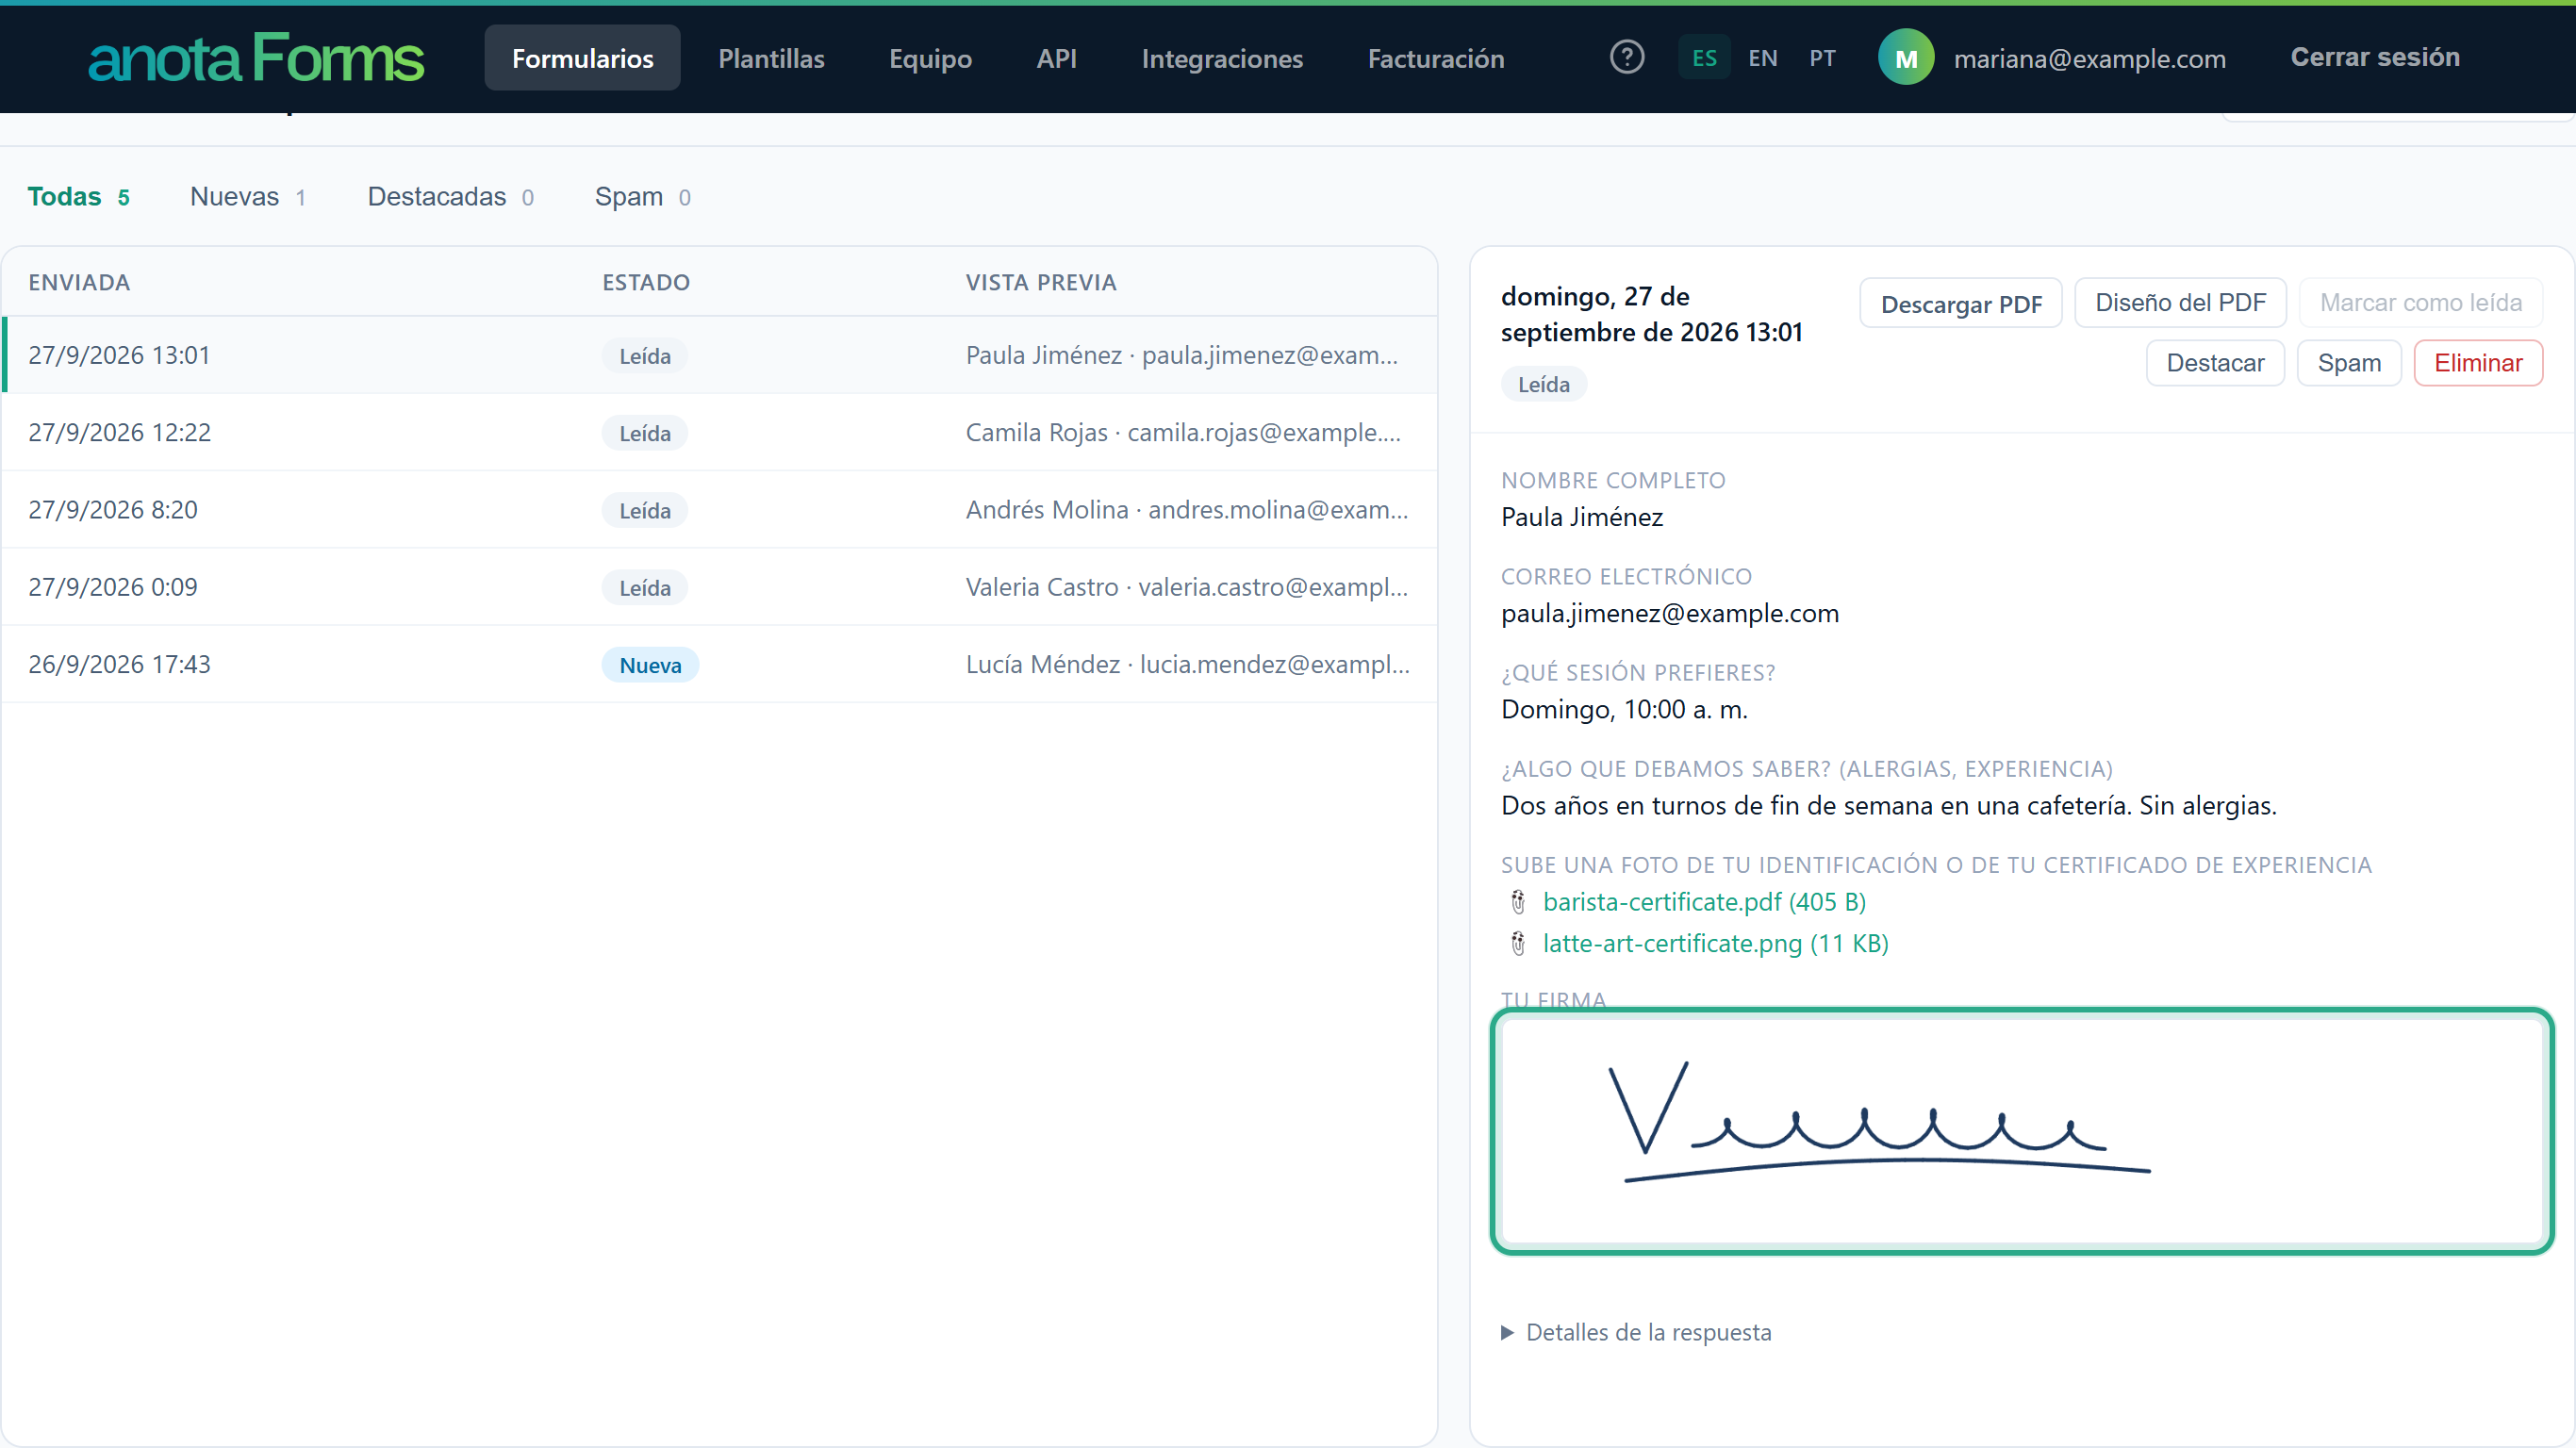Click the Leída badge in detail panel
Viewport: 2576px width, 1448px height.
click(1543, 384)
